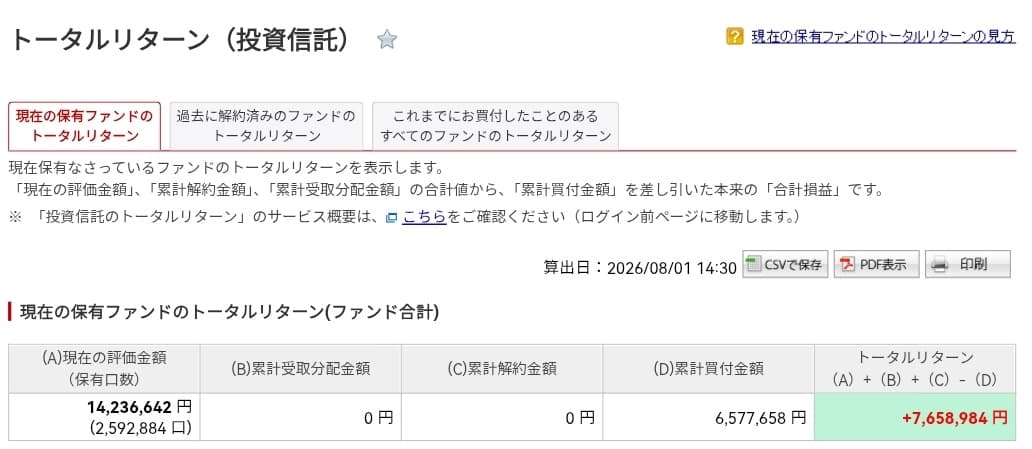The image size is (1032, 449).
Task: Click the yellow question mark help icon
Action: tap(735, 36)
